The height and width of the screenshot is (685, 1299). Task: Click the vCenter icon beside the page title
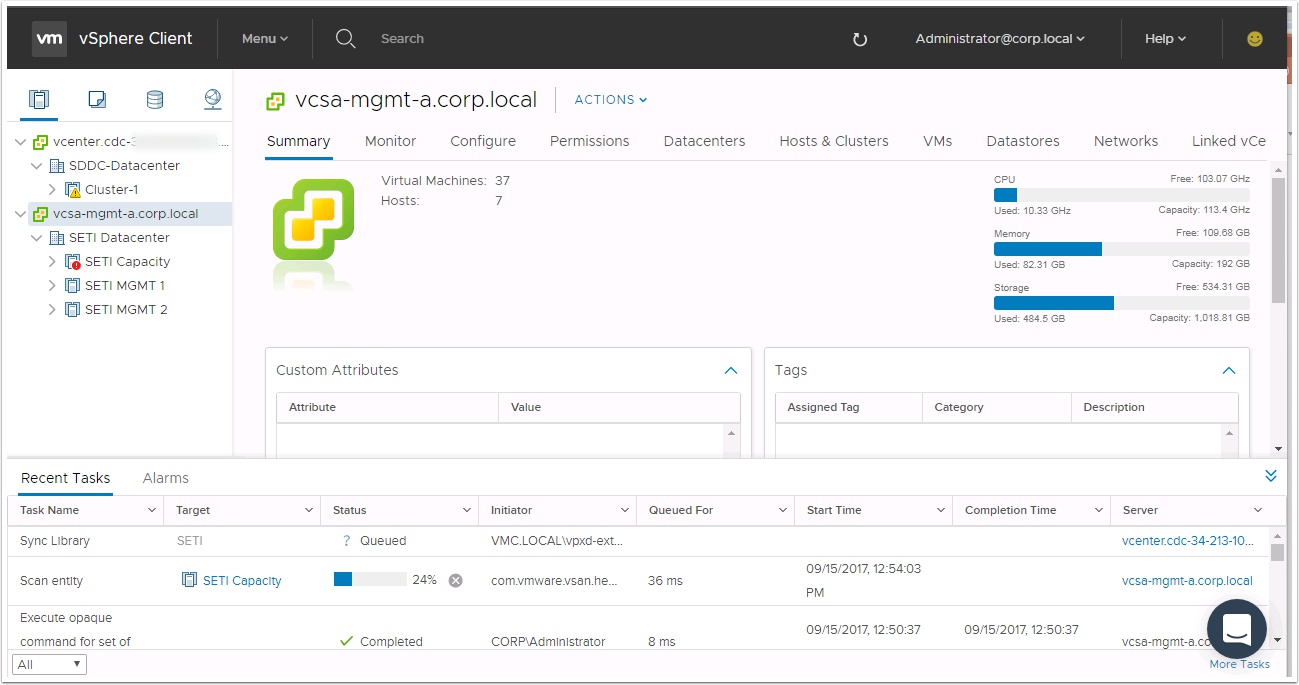(x=275, y=100)
